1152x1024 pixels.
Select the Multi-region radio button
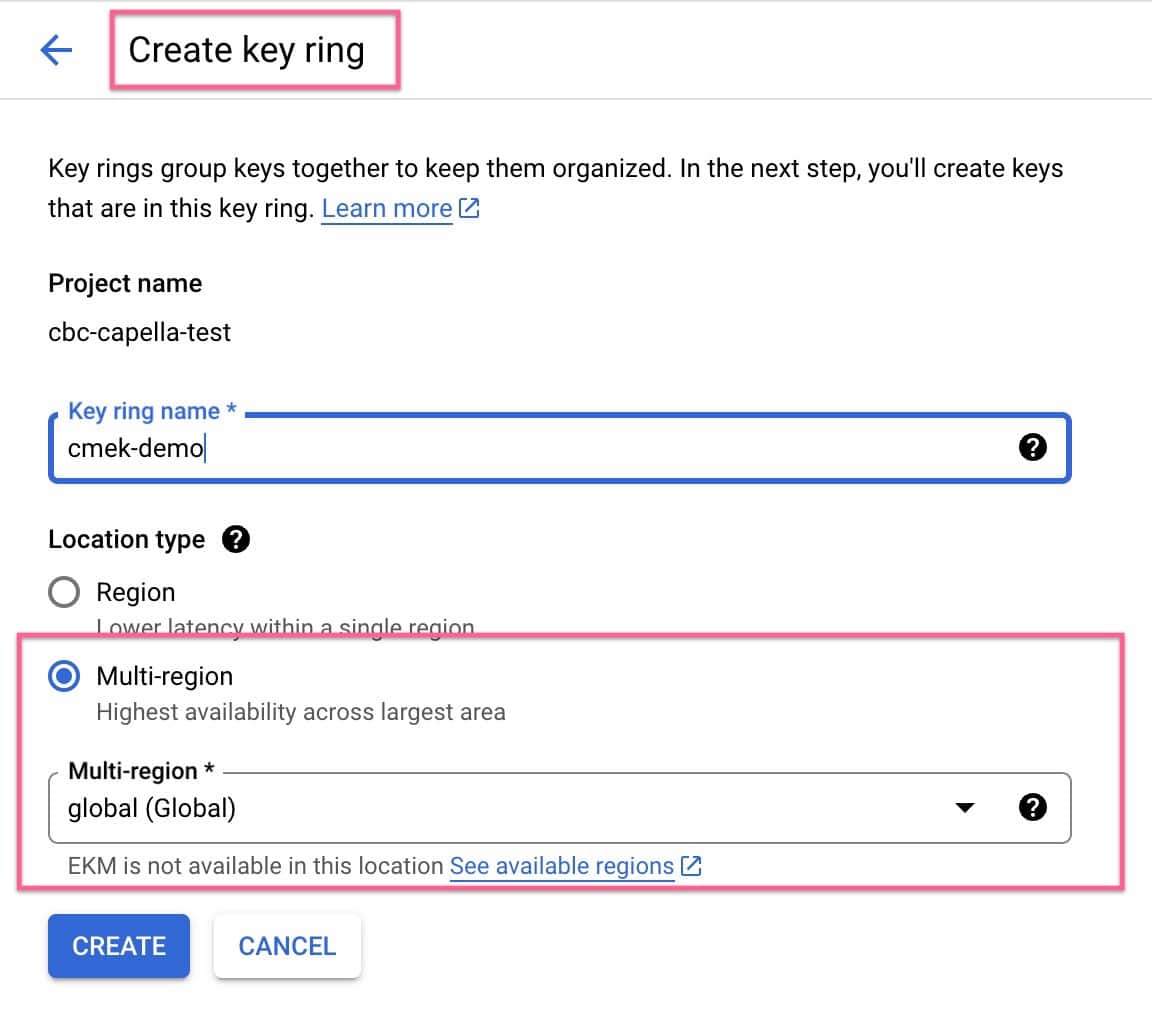(63, 676)
